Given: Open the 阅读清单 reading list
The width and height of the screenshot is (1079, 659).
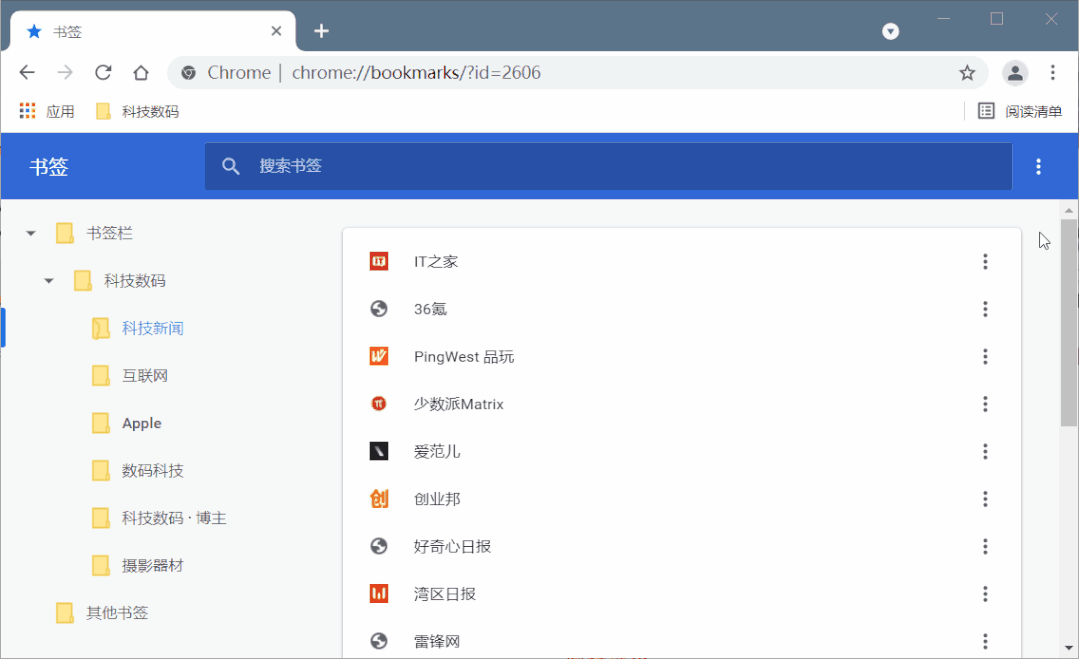Looking at the screenshot, I should (1020, 111).
